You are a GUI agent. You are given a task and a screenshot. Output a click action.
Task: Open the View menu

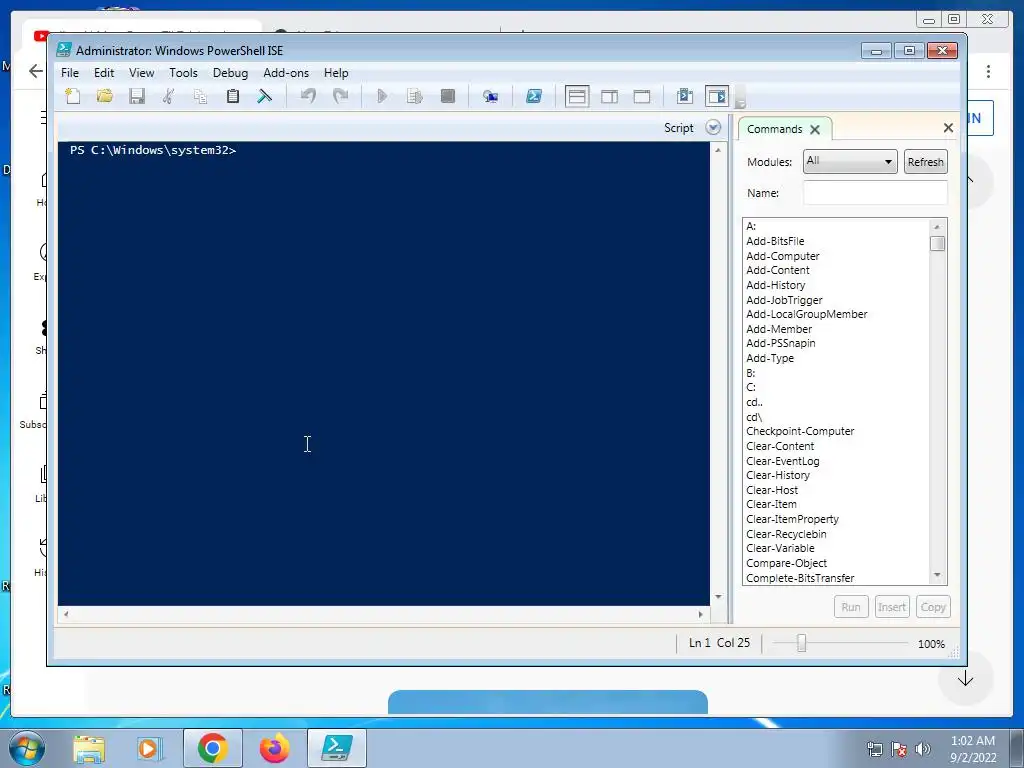142,73
